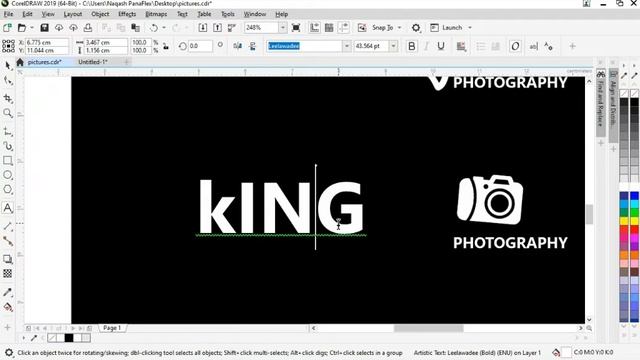Open the Effects menu

[x=127, y=14]
